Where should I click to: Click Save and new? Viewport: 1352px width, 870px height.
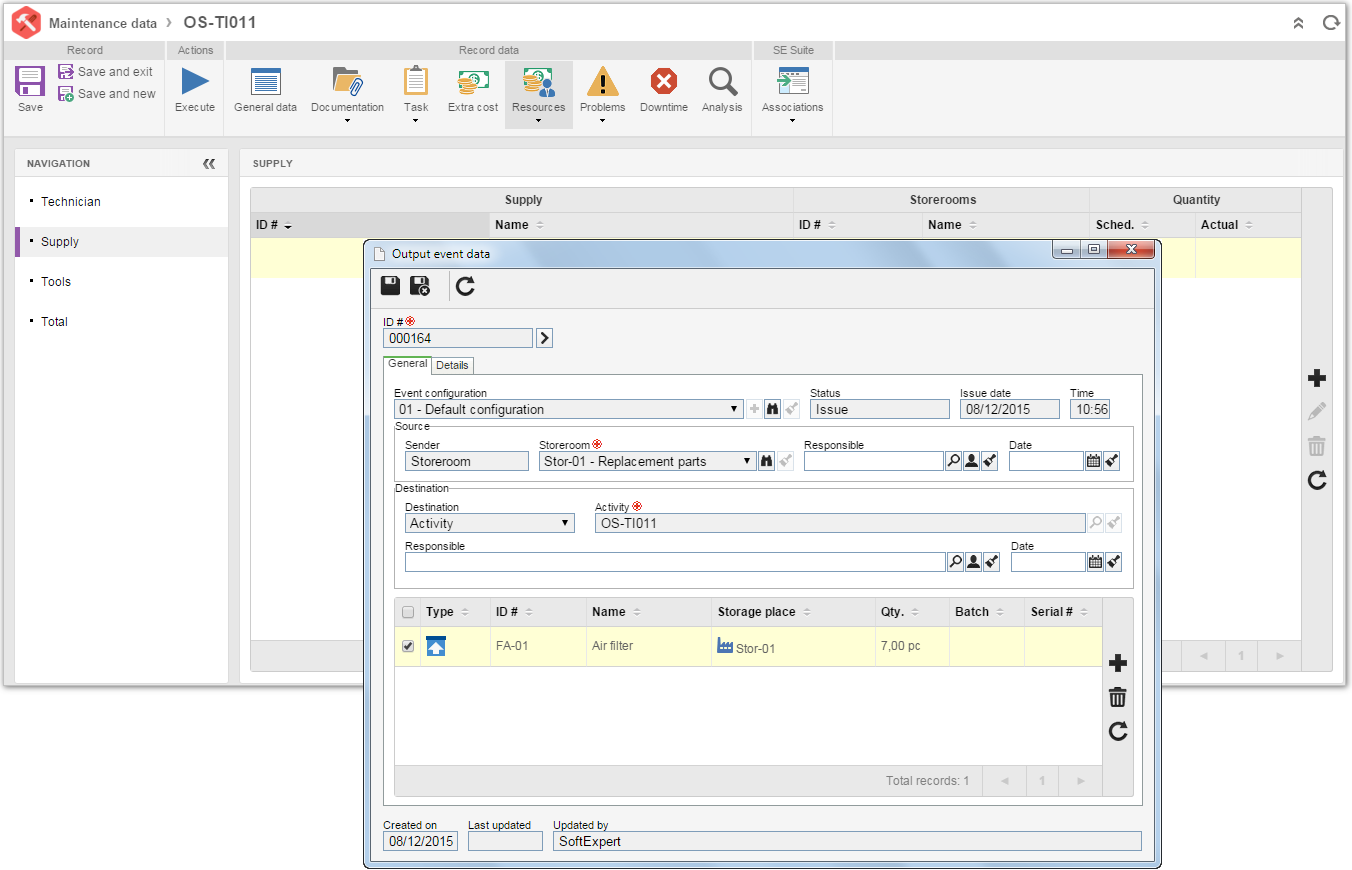106,94
